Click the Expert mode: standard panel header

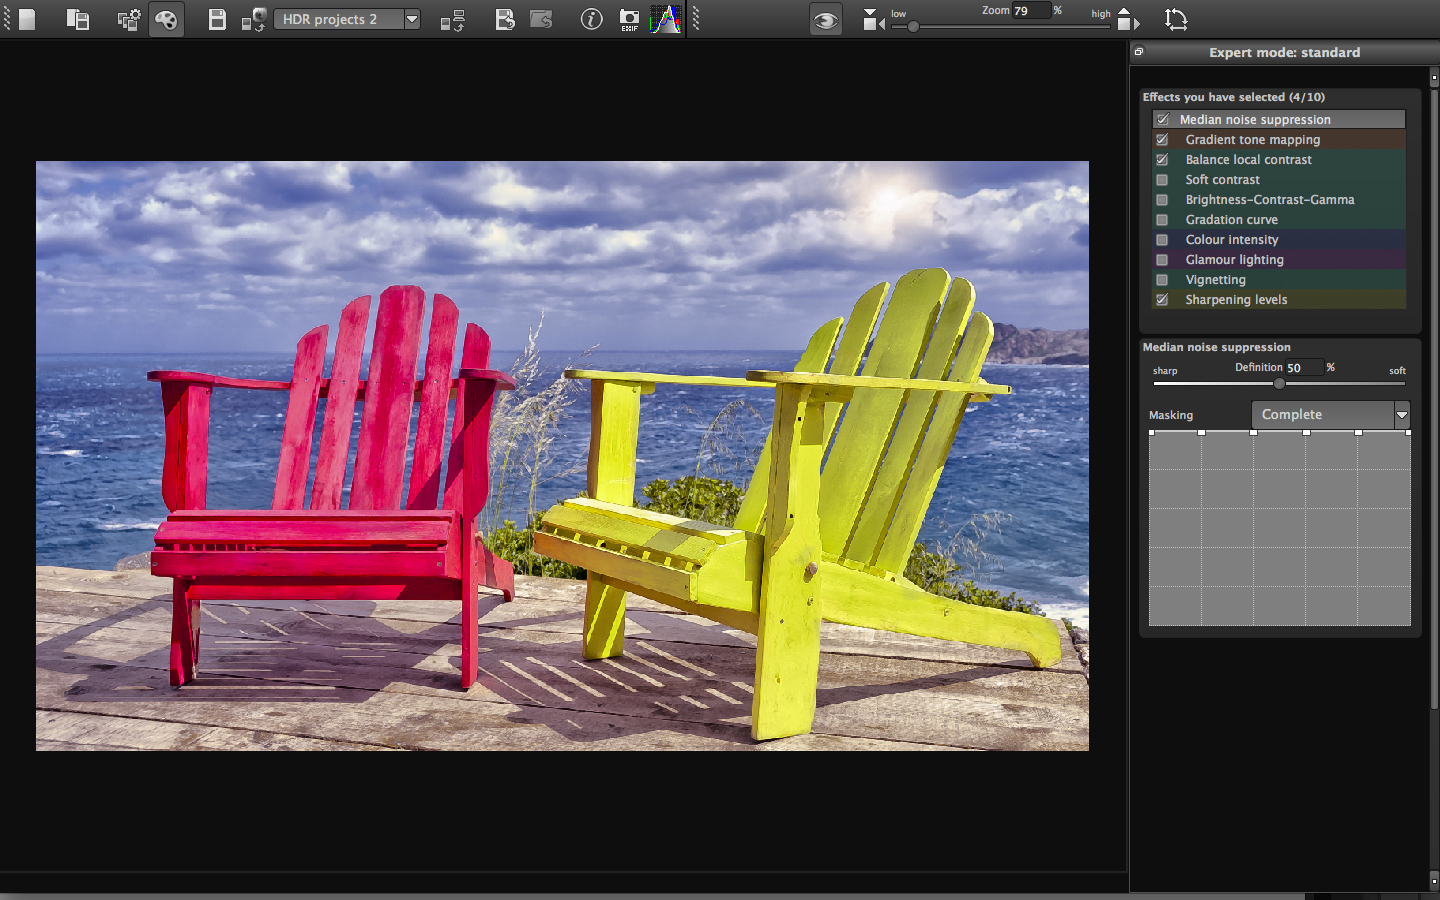(1284, 52)
